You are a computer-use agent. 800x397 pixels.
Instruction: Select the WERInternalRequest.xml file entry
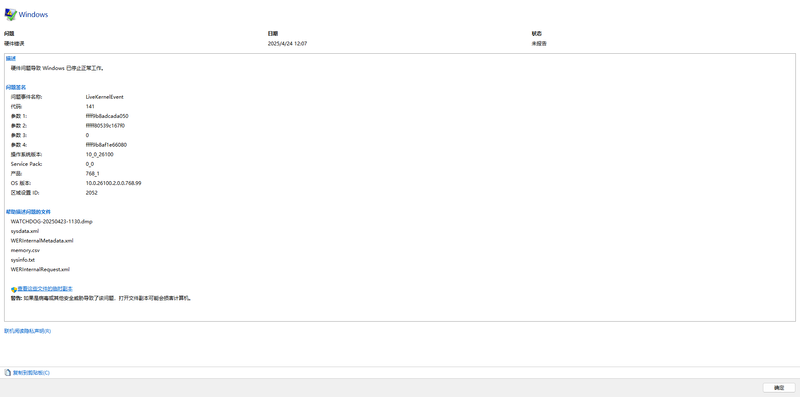click(40, 269)
